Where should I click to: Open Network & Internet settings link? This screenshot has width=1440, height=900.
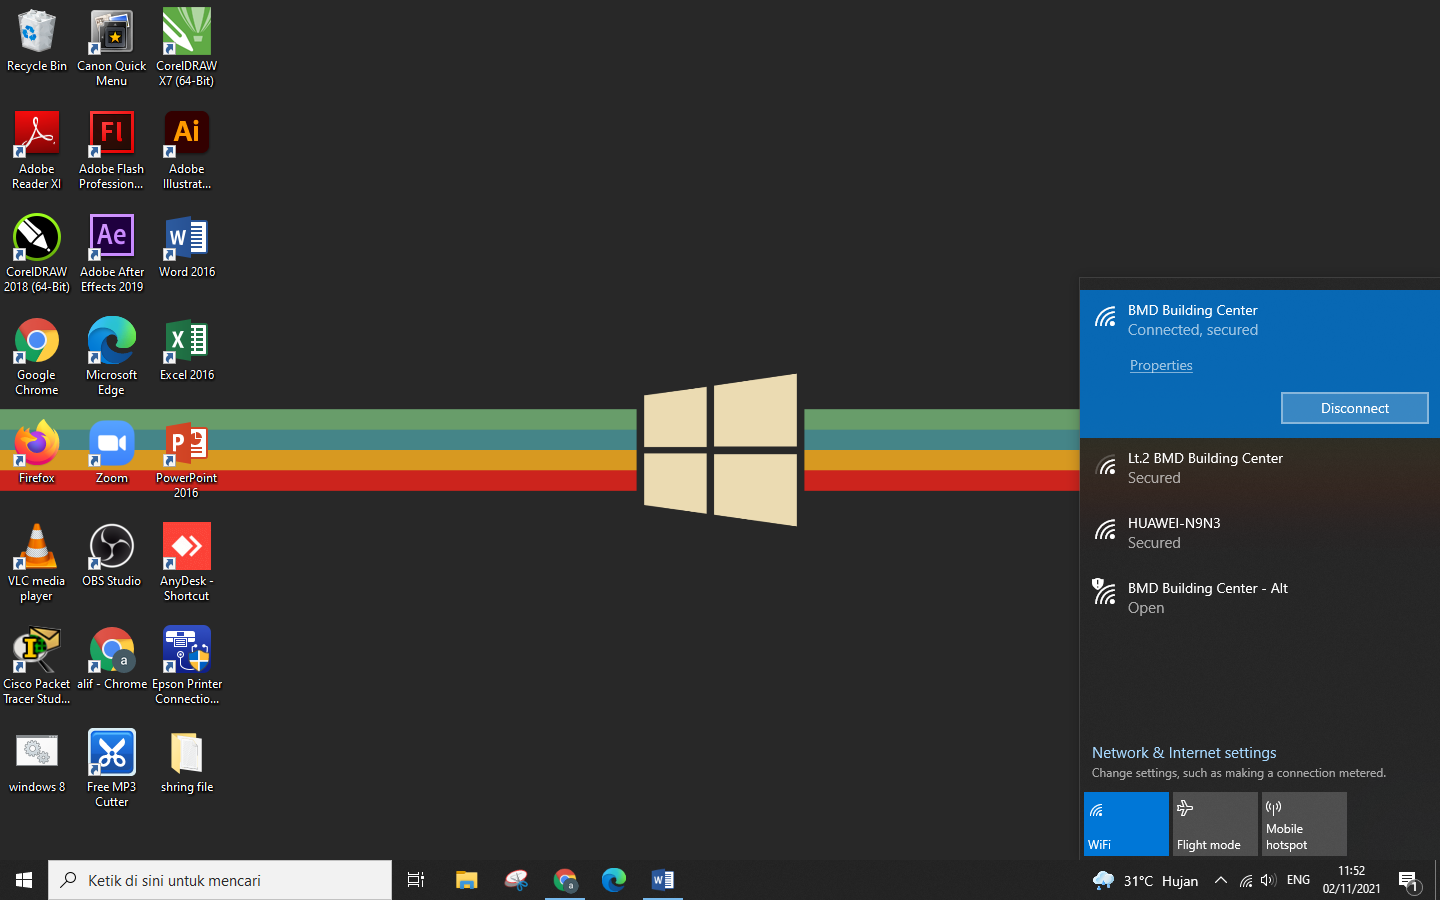(x=1184, y=753)
